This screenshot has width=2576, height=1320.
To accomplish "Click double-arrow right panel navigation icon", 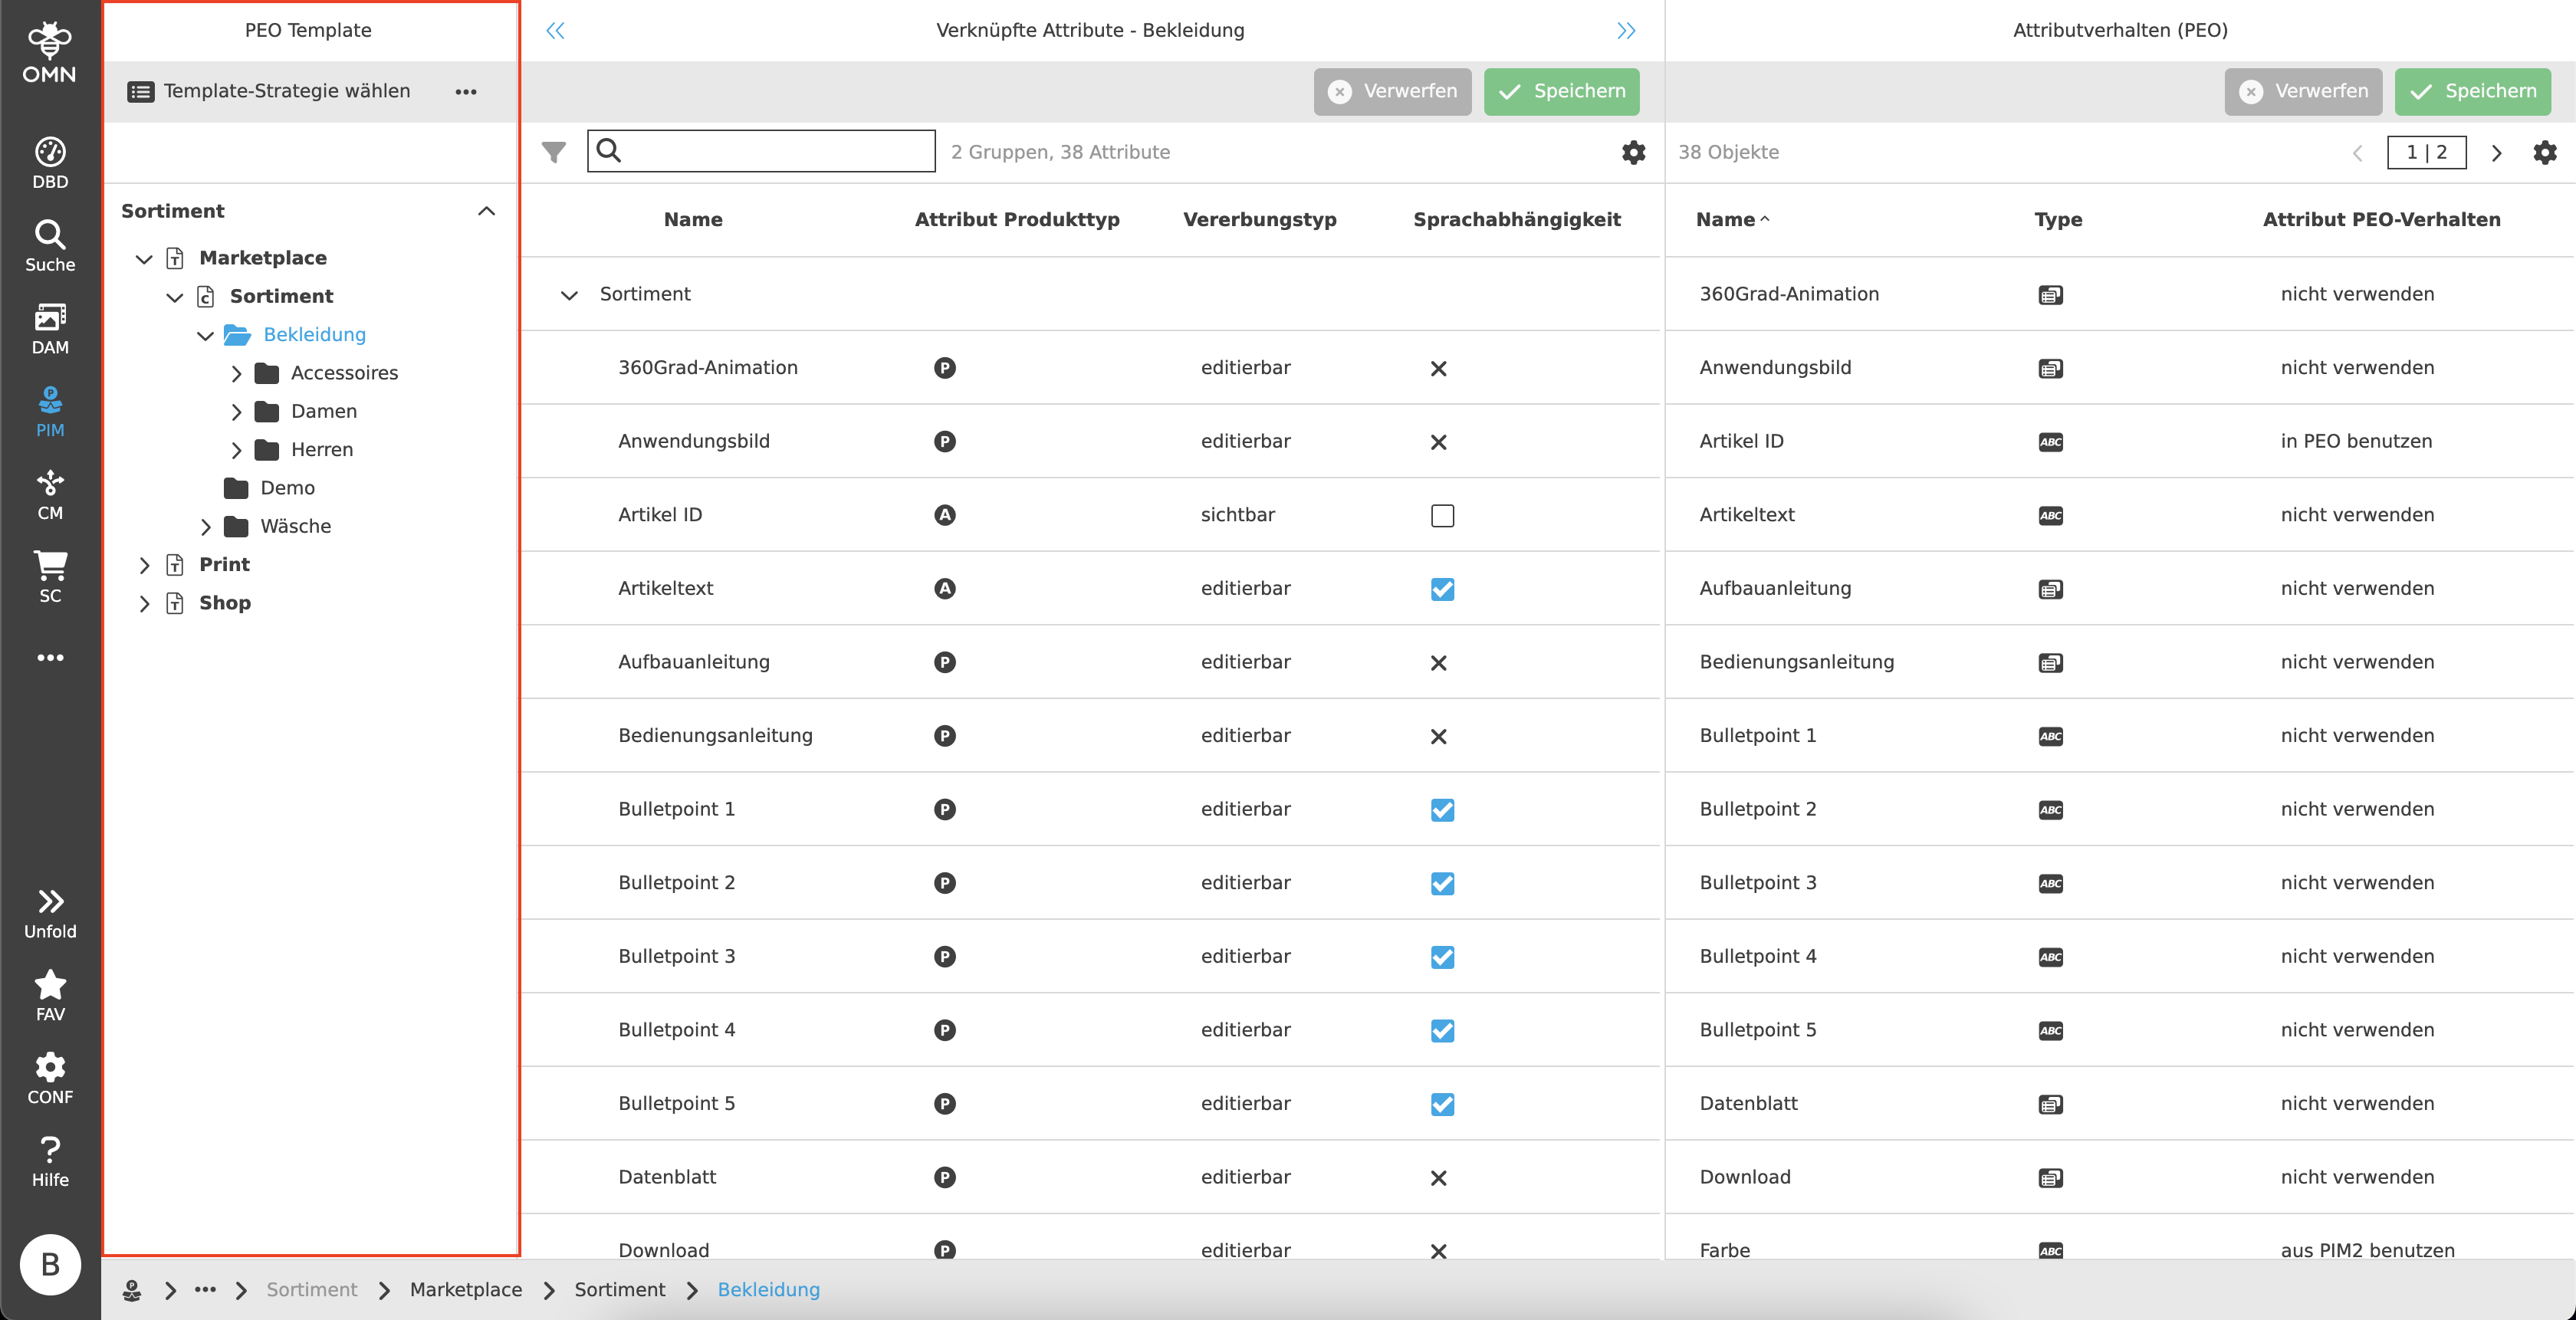I will click(1626, 31).
